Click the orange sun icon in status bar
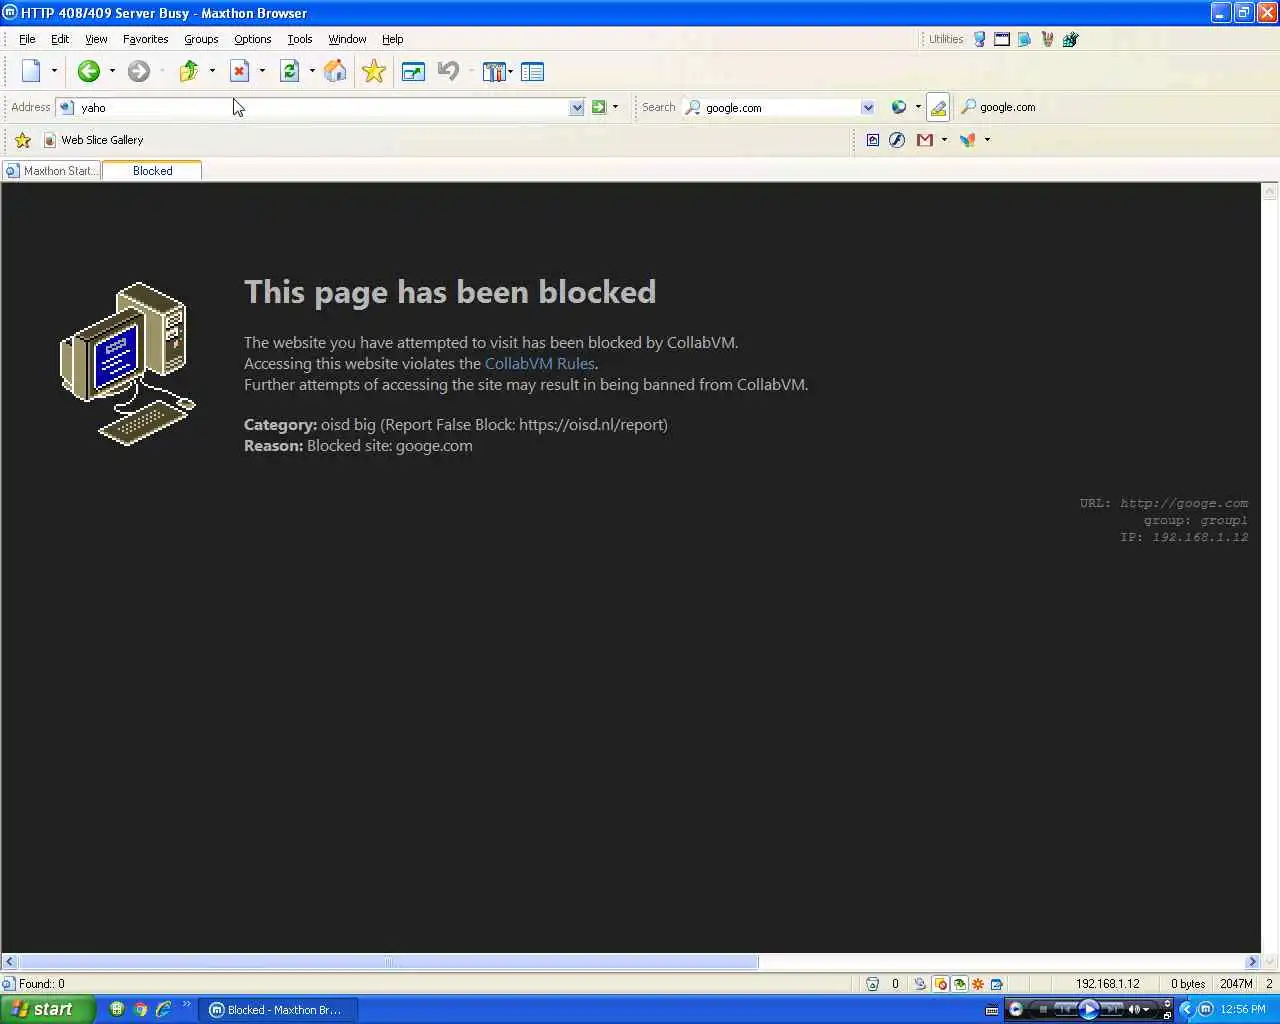Screen dimensions: 1280x1024 click(978, 984)
